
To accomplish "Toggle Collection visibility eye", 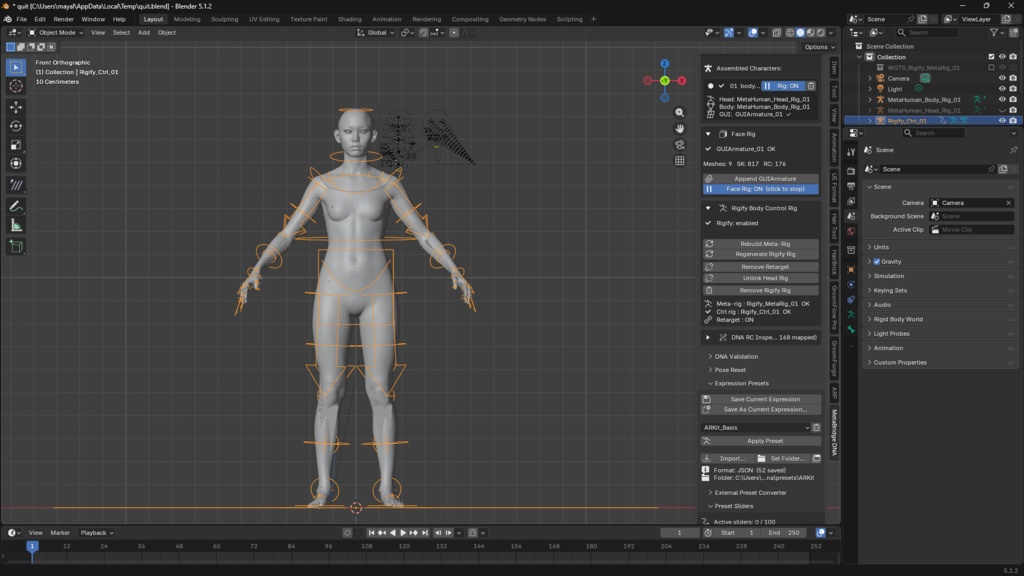I will pyautogui.click(x=1002, y=57).
